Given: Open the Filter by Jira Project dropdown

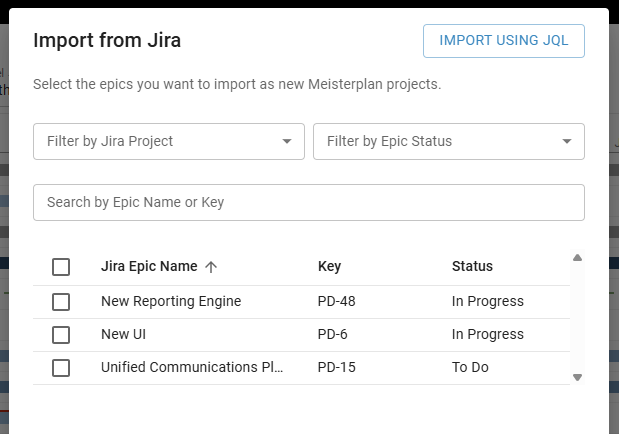Looking at the screenshot, I should pyautogui.click(x=169, y=141).
